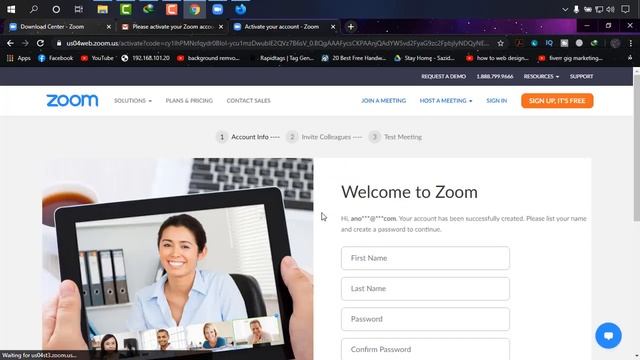Screen dimensions: 640x360
Task: Focus the Confirm Password field
Action: (425, 349)
